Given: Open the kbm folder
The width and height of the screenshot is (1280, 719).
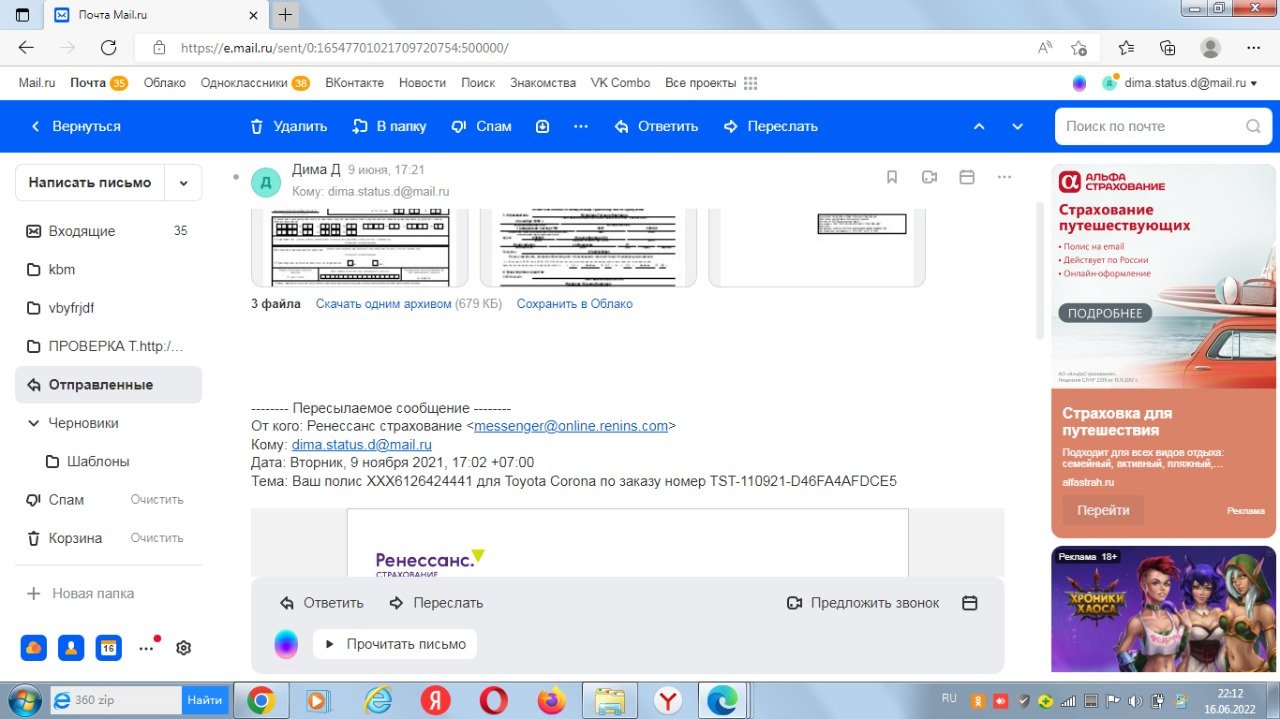Looking at the screenshot, I should [x=108, y=269].
